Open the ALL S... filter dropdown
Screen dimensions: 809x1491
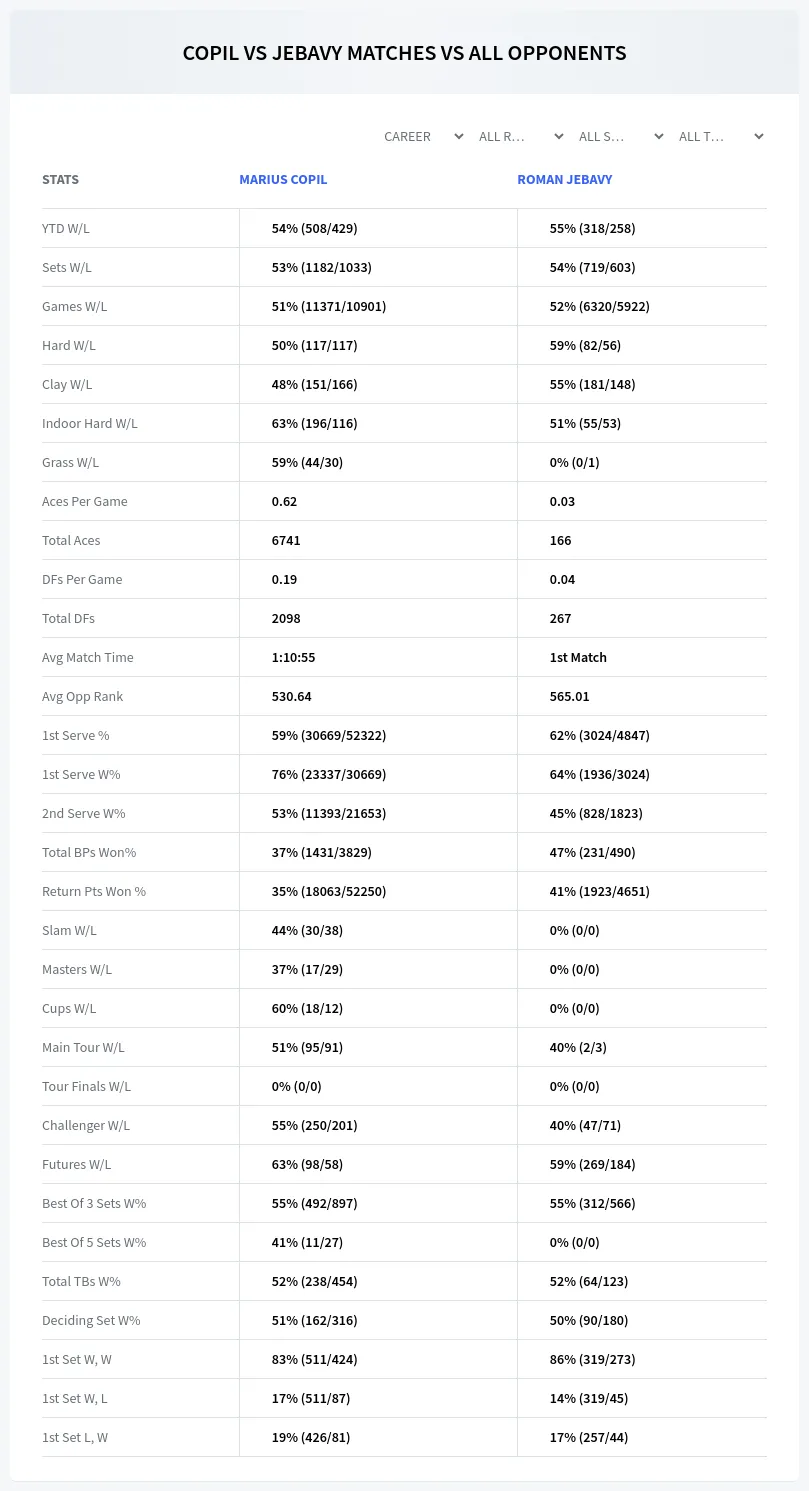pyautogui.click(x=621, y=136)
